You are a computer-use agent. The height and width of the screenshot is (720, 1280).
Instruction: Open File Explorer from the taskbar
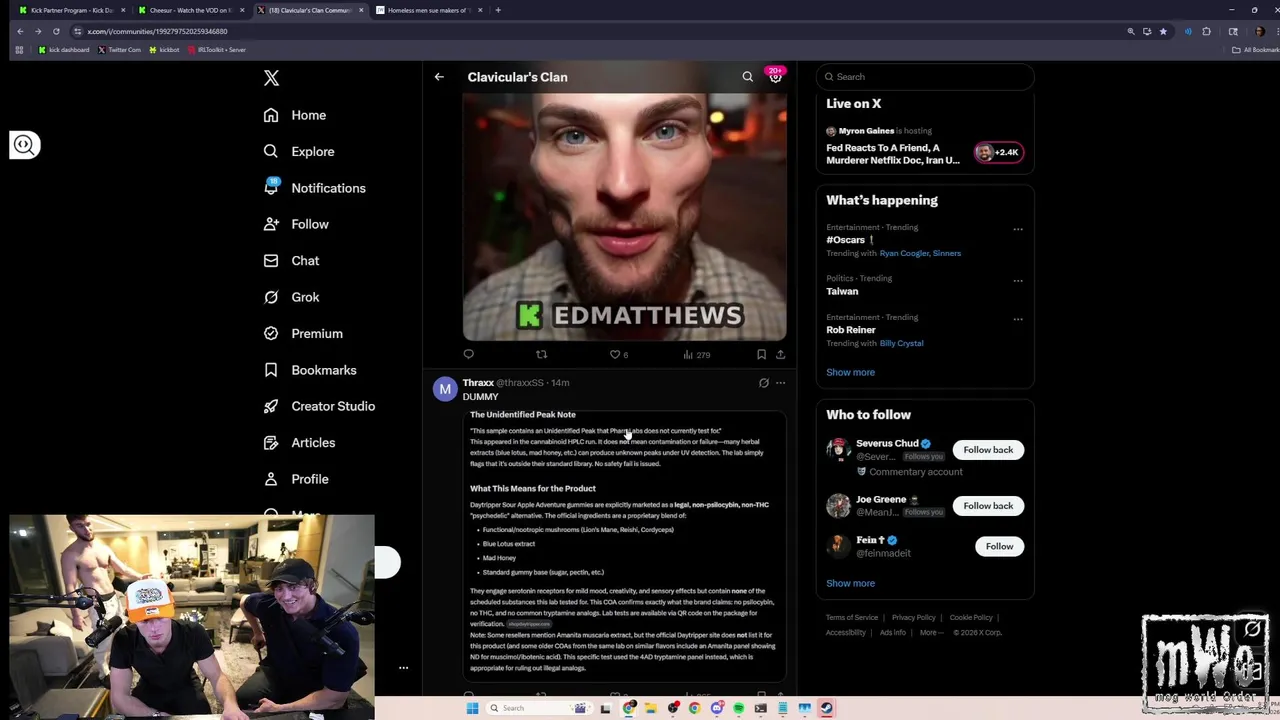pyautogui.click(x=651, y=708)
